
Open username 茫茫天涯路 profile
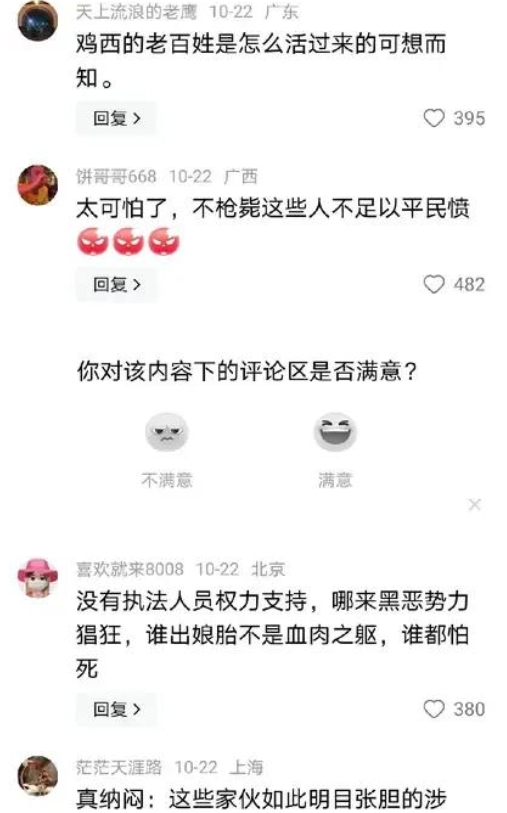[x=119, y=767]
